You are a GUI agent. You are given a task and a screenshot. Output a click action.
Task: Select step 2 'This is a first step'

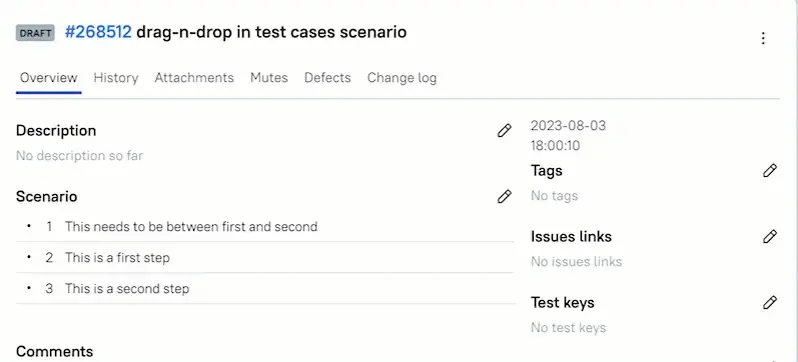tap(265, 258)
